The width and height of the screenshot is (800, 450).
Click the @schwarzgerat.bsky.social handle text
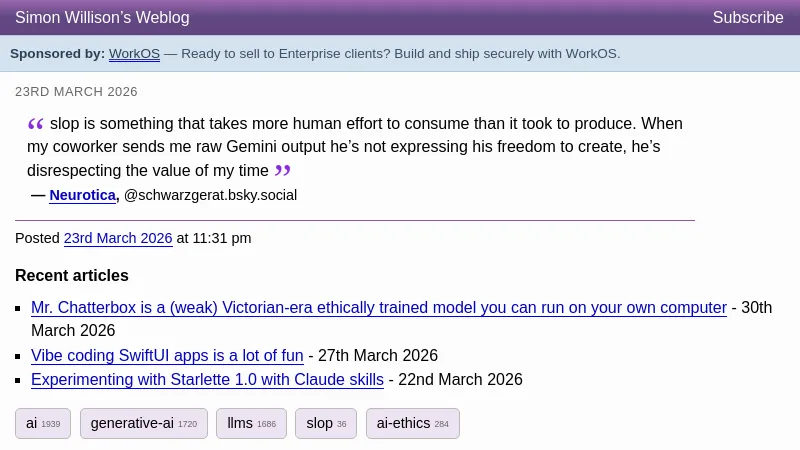tap(210, 196)
